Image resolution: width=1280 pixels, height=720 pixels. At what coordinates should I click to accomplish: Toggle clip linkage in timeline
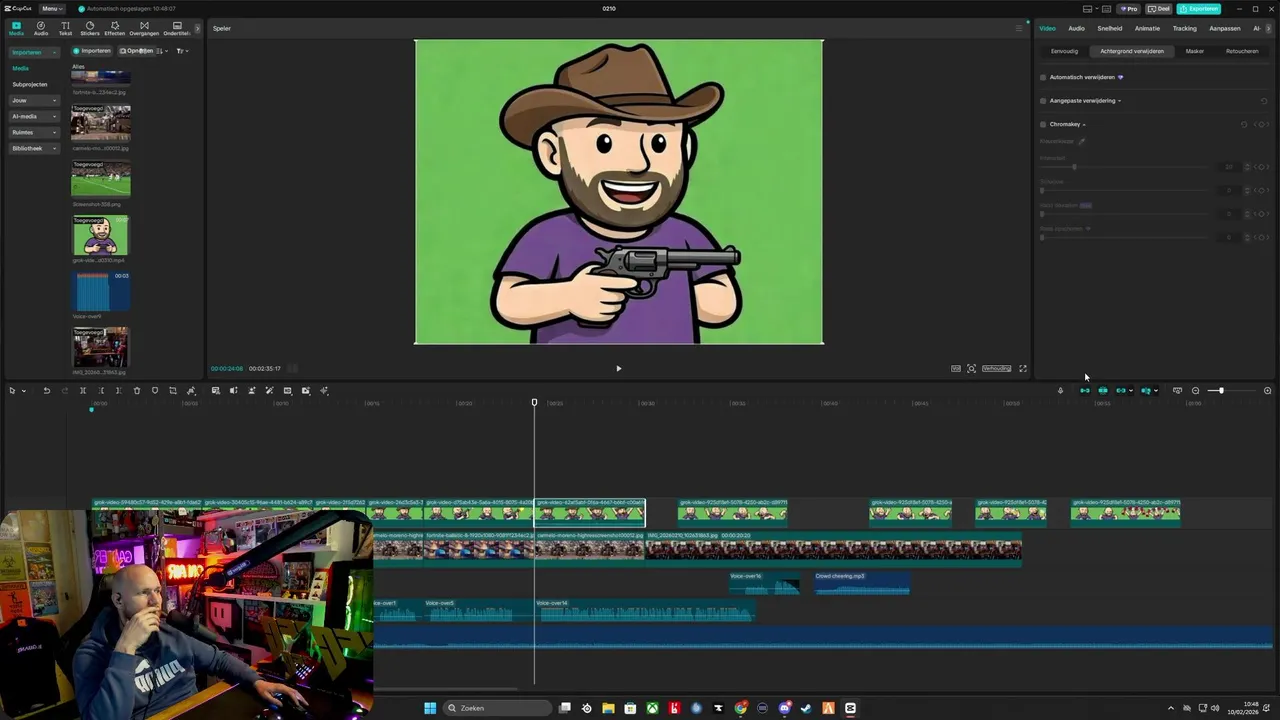[x=1121, y=390]
